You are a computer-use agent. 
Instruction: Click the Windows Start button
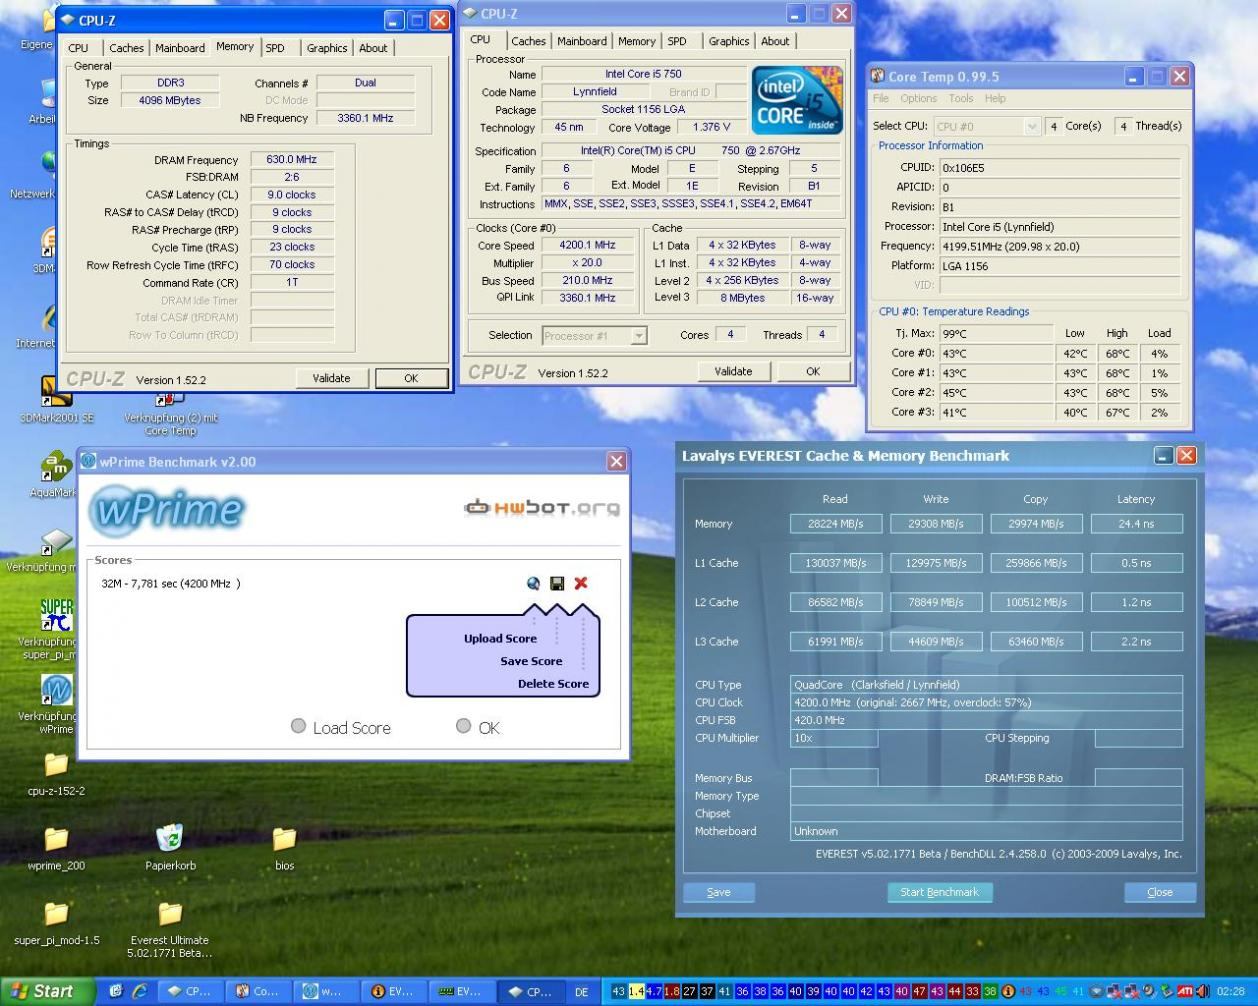pos(47,991)
